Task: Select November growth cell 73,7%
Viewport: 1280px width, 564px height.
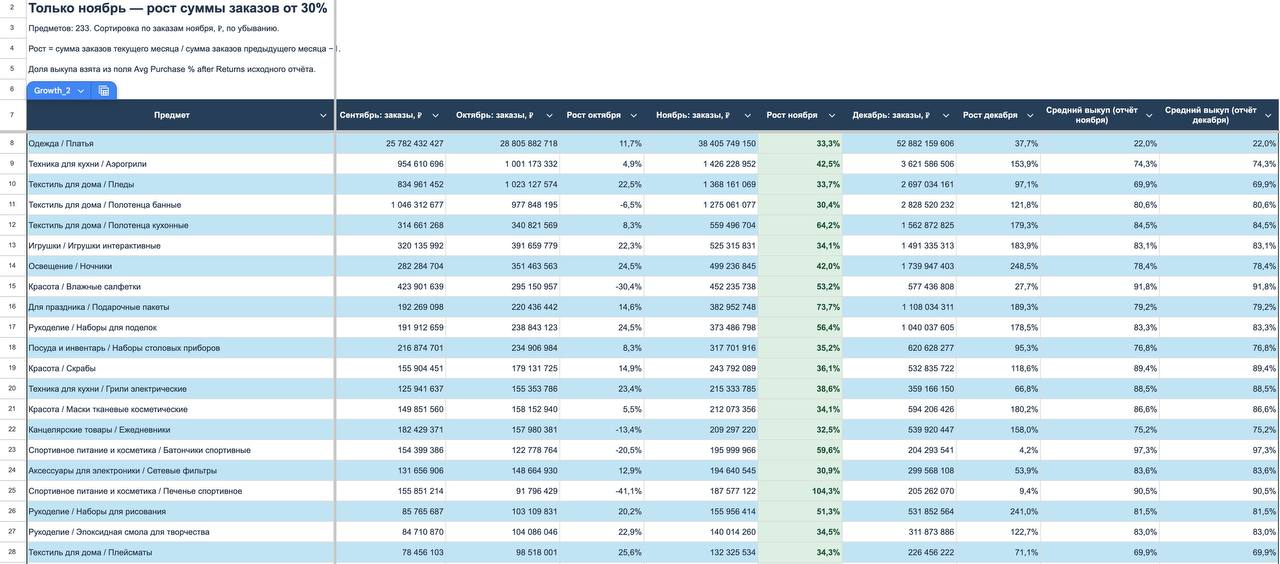Action: pyautogui.click(x=801, y=308)
